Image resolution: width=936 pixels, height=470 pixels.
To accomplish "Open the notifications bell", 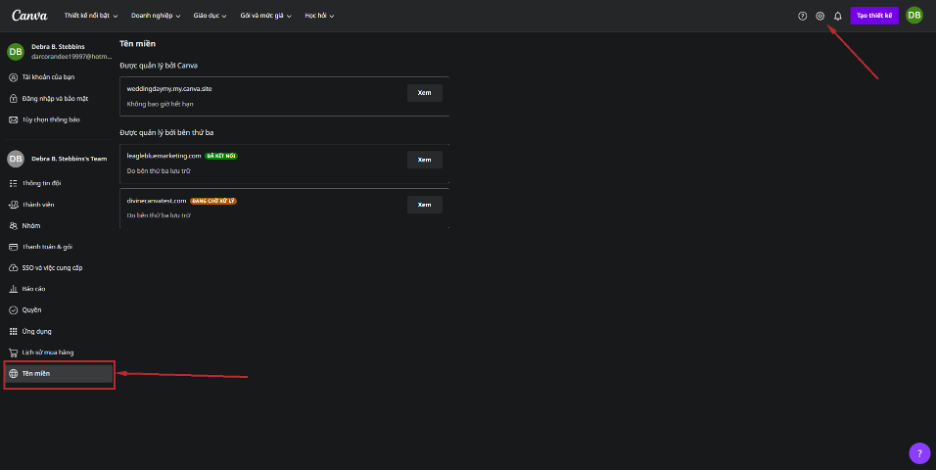I will click(x=838, y=16).
